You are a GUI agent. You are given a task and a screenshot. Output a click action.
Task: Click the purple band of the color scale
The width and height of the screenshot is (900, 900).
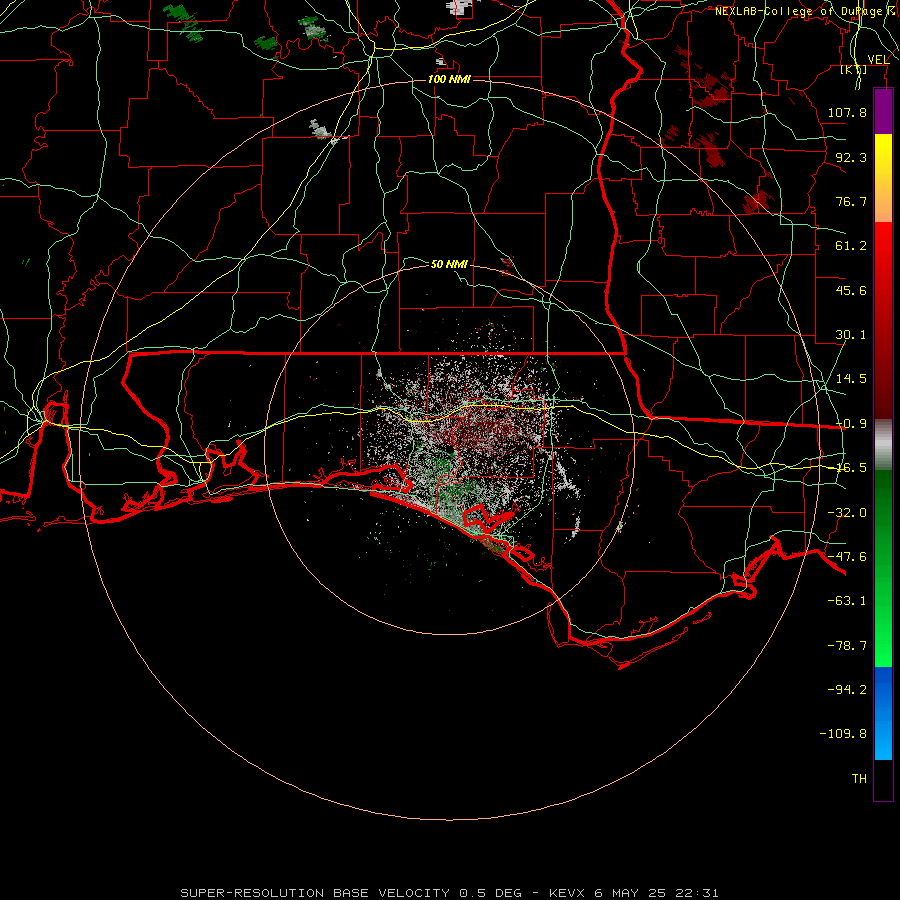[883, 111]
